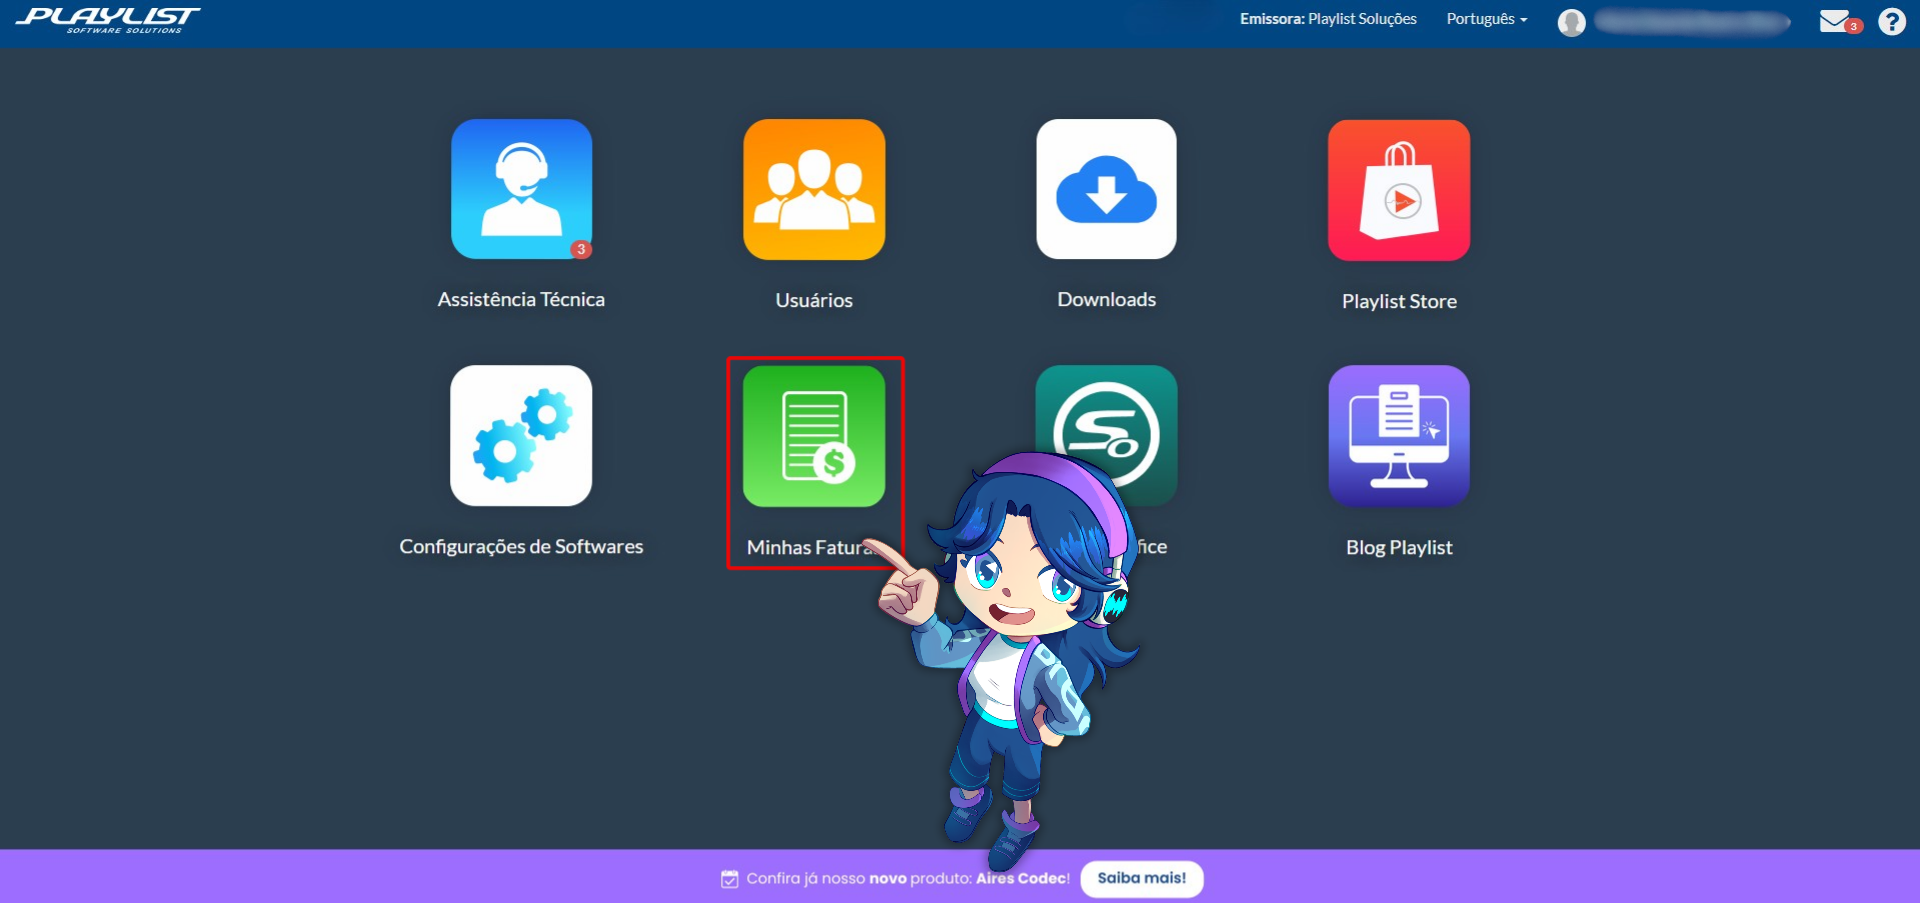Click the user avatar icon
The height and width of the screenshot is (903, 1920).
pyautogui.click(x=1571, y=22)
